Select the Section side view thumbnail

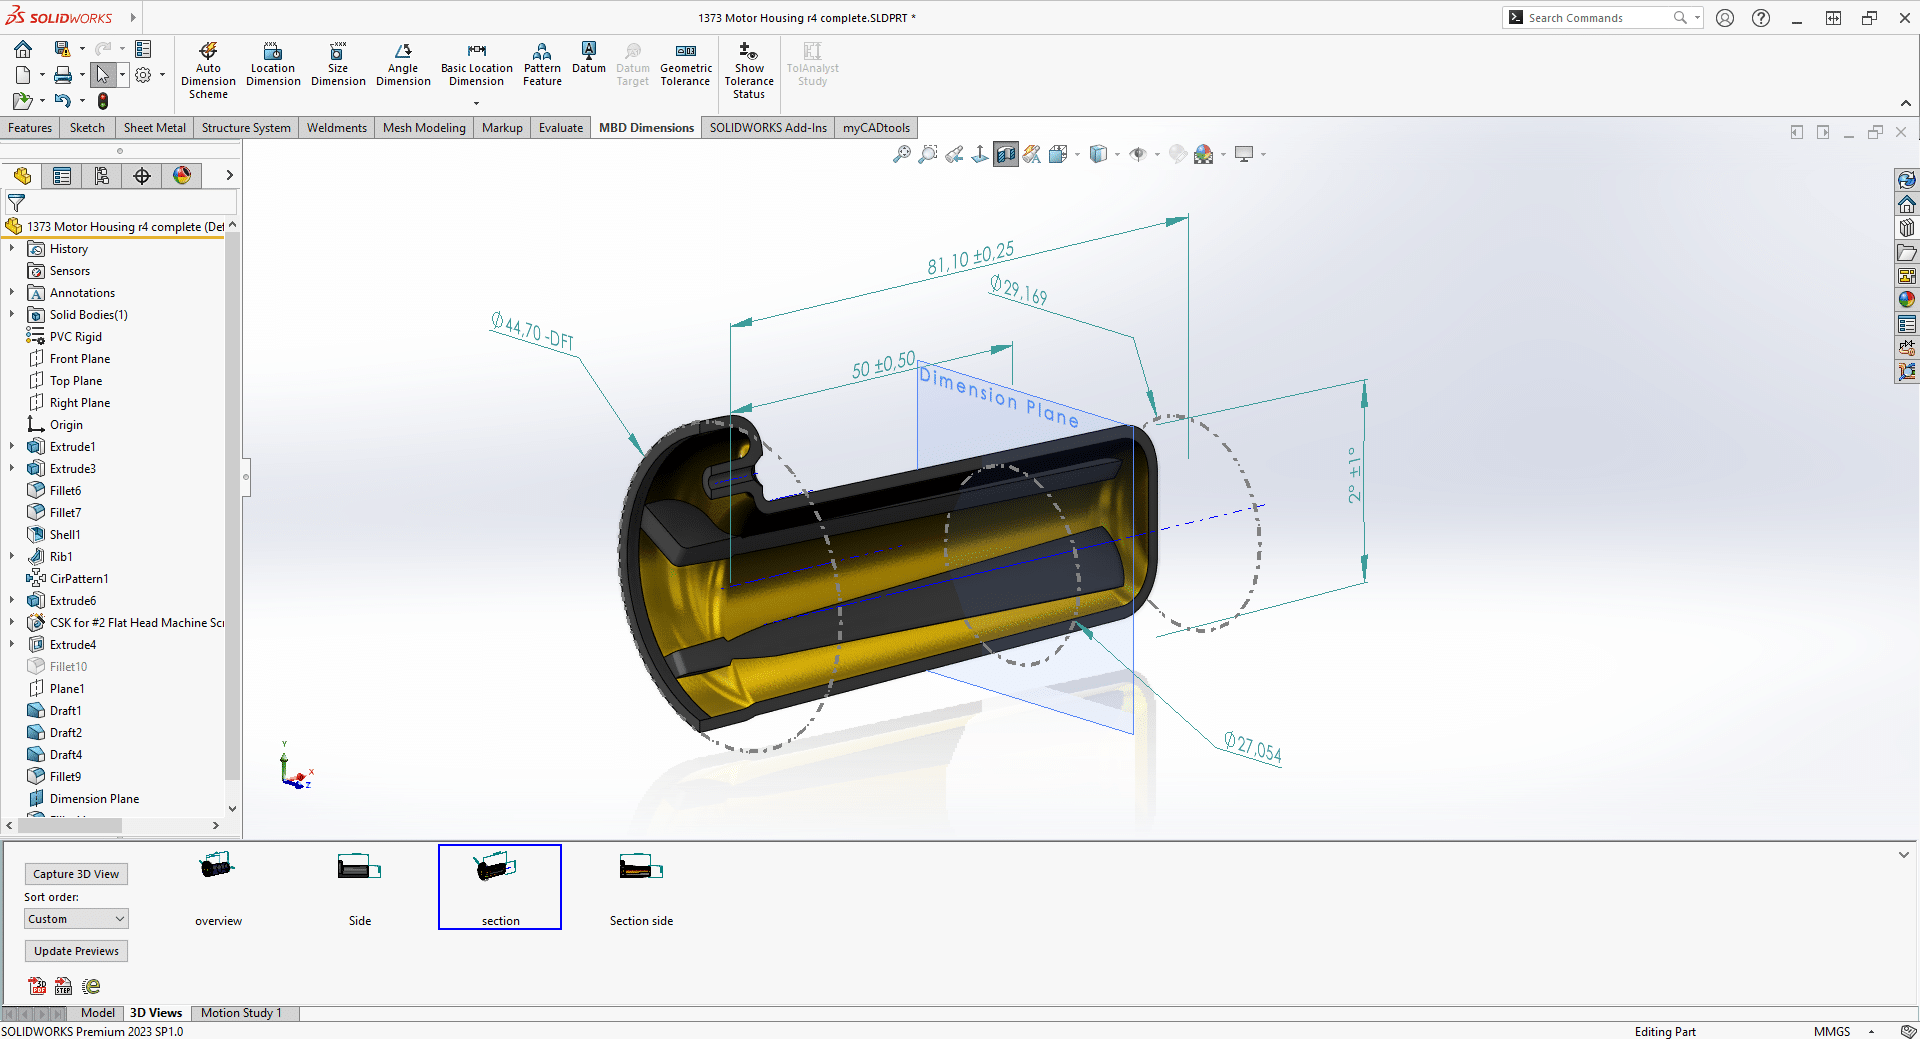click(641, 887)
